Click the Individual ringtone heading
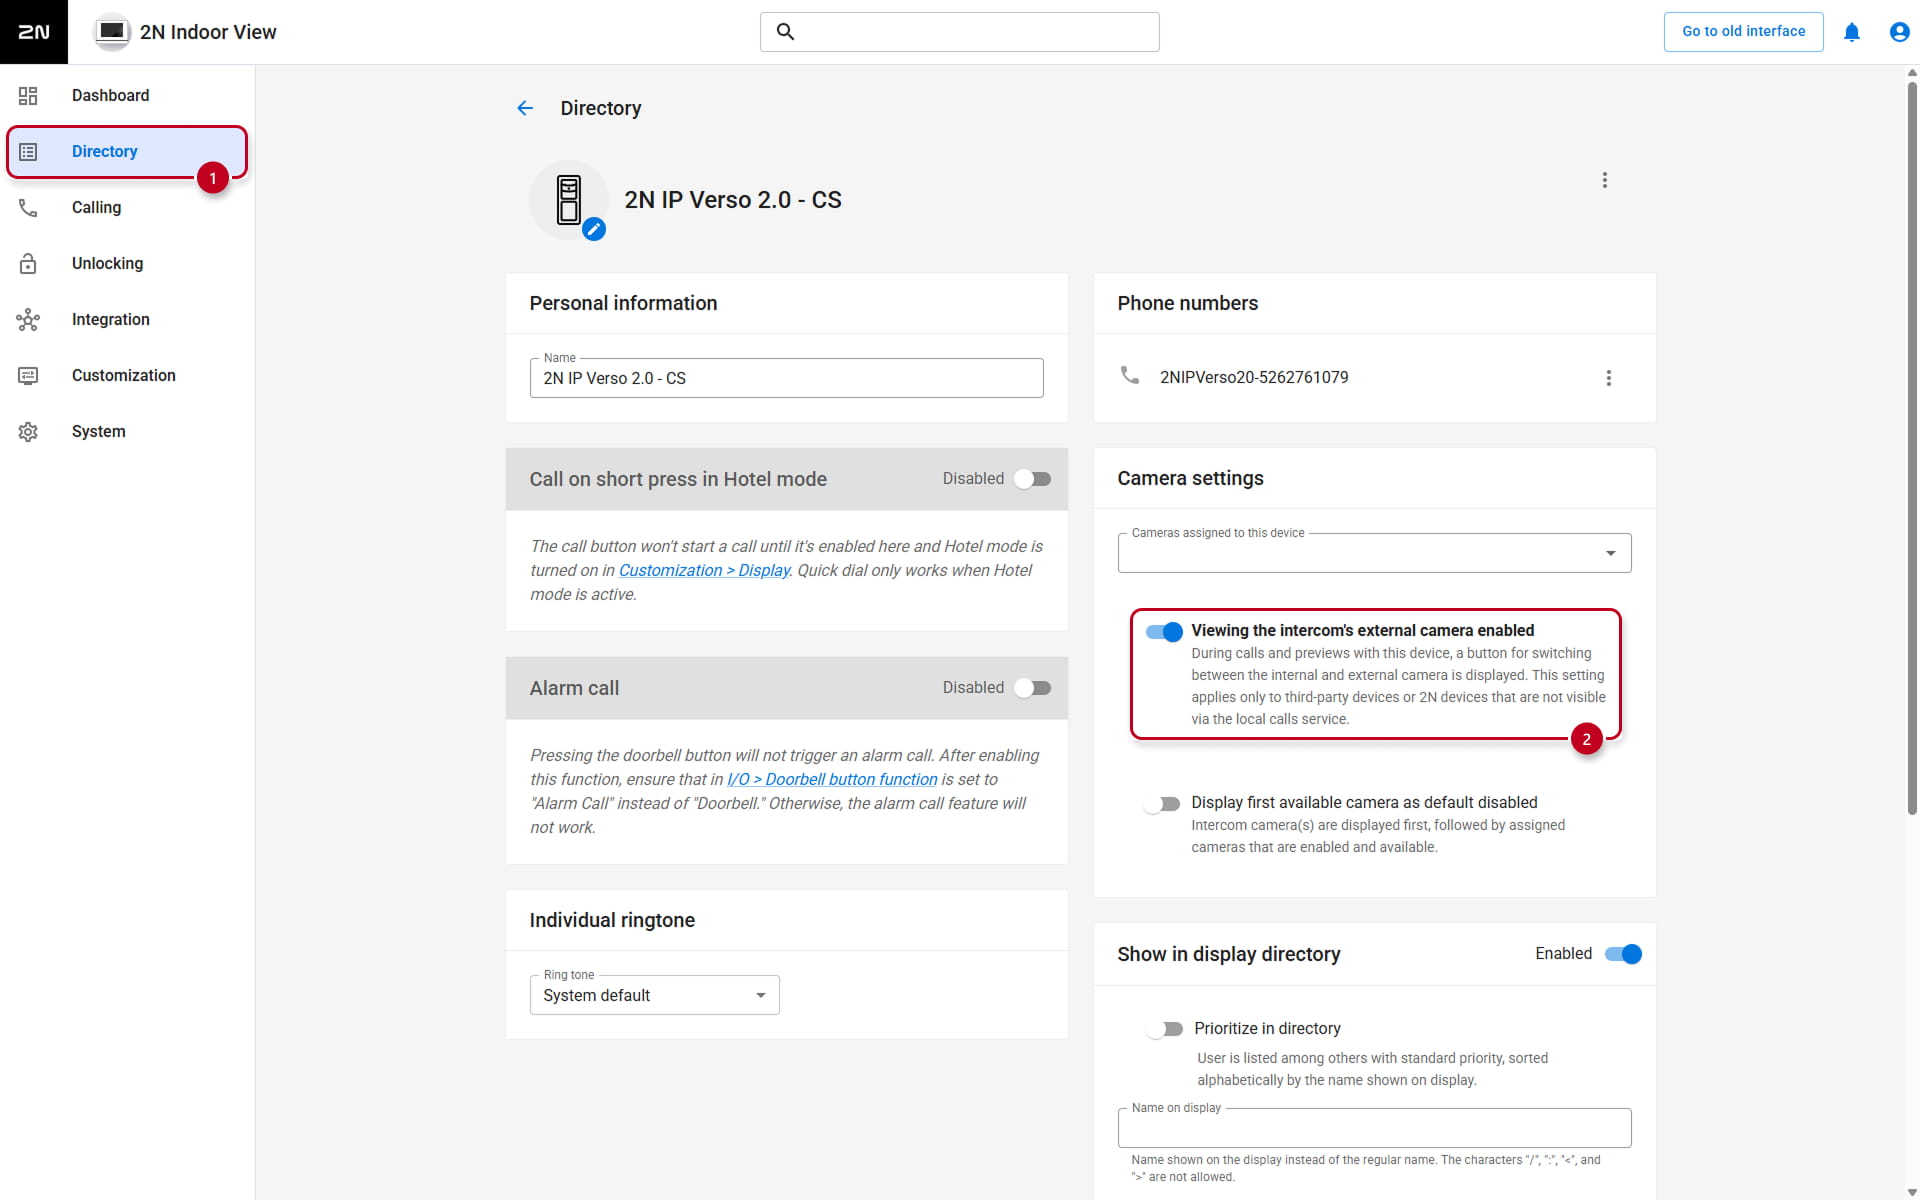 612,920
